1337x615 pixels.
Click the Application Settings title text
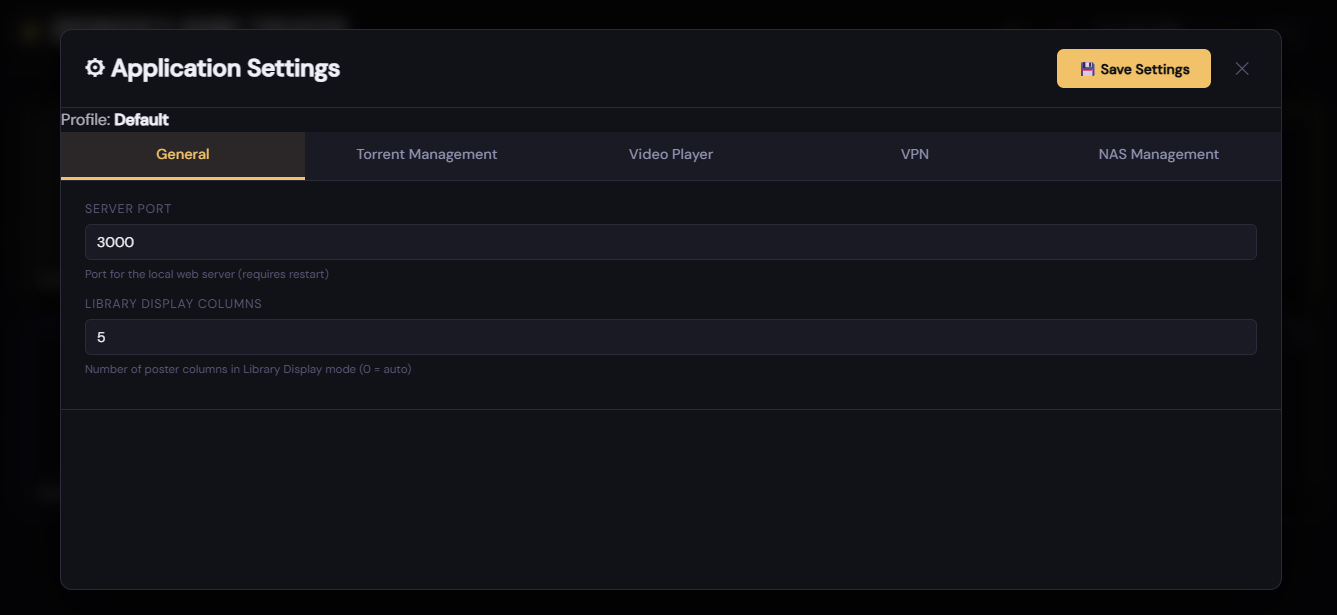tap(225, 67)
